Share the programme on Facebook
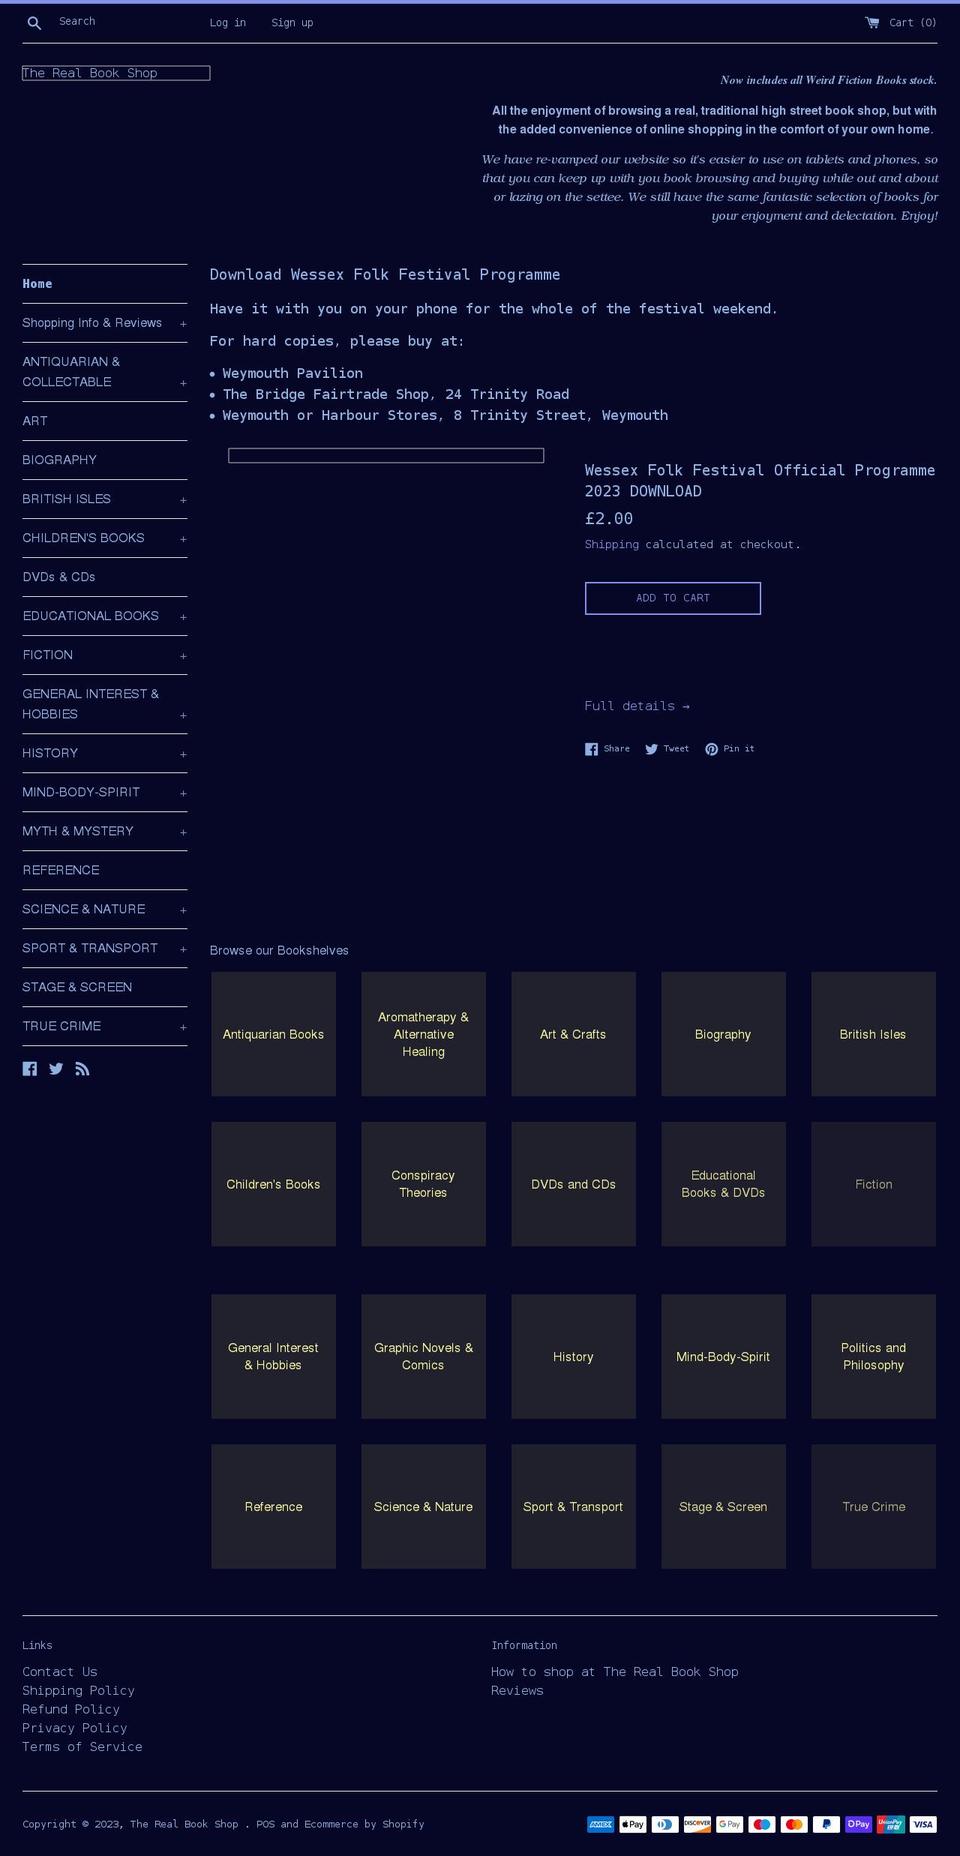The image size is (960, 1856). tap(607, 749)
